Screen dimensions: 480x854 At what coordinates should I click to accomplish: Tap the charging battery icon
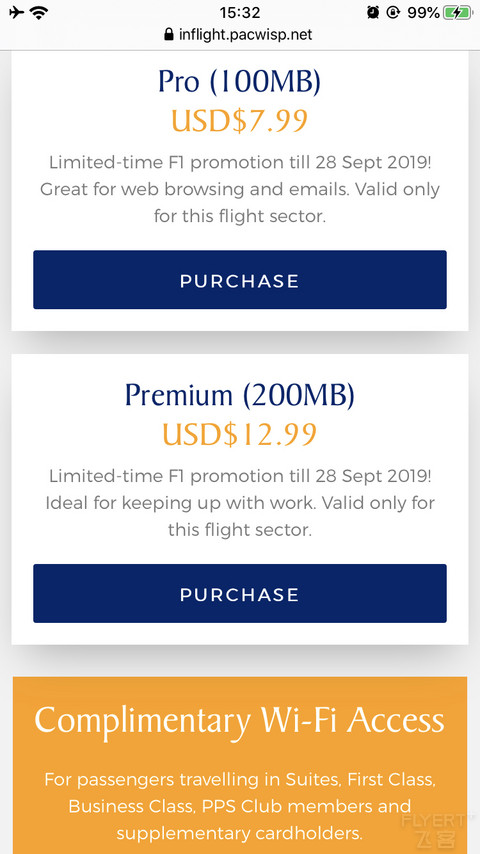point(457,12)
